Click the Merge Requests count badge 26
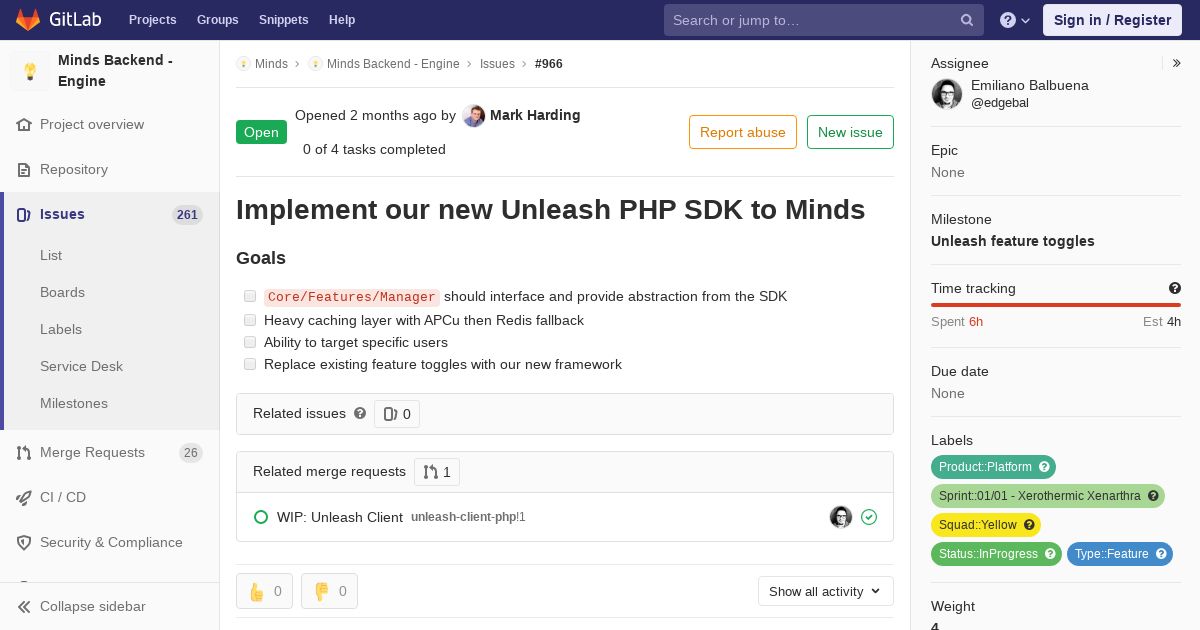This screenshot has height=630, width=1200. point(191,453)
